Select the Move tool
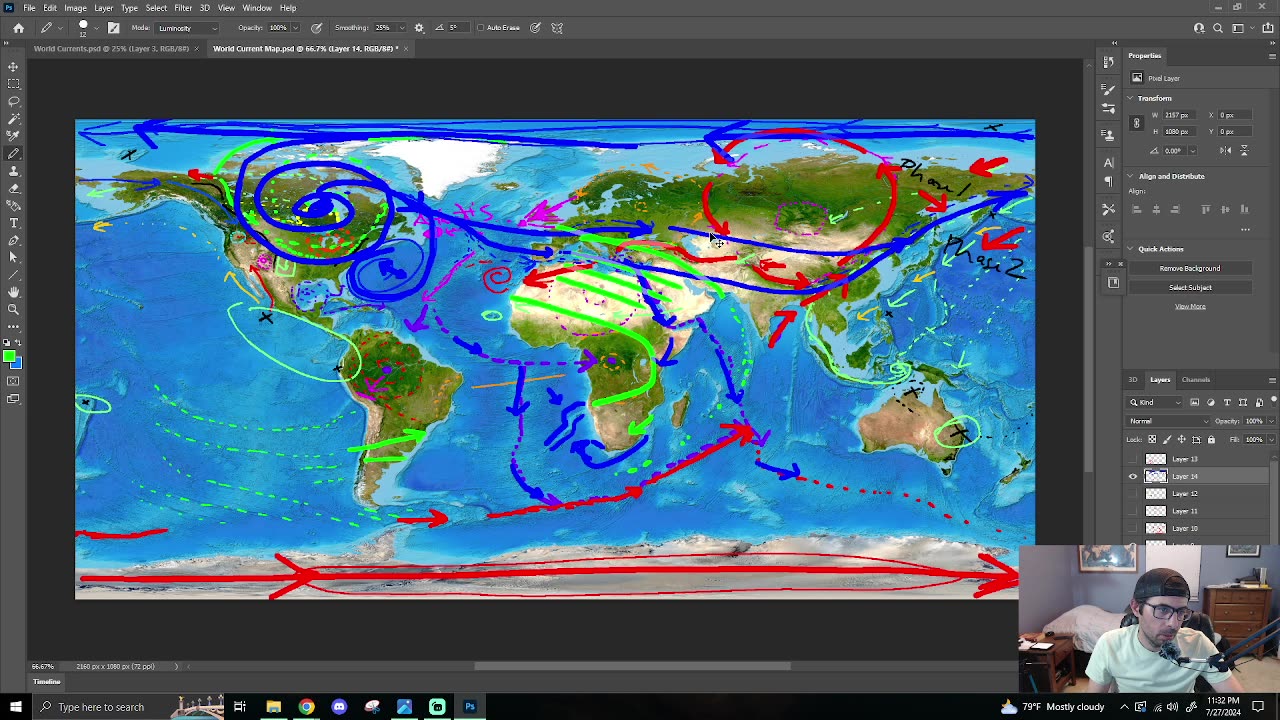1280x720 pixels. click(x=13, y=67)
